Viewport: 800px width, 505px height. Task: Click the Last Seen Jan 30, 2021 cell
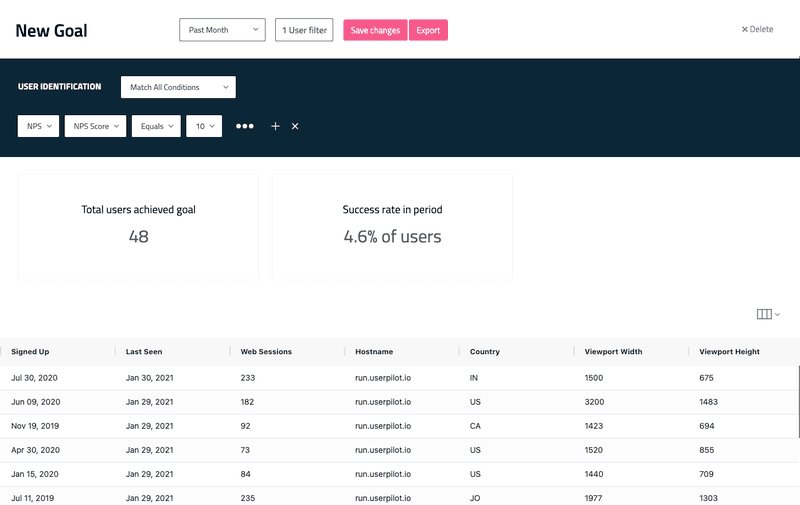click(149, 378)
